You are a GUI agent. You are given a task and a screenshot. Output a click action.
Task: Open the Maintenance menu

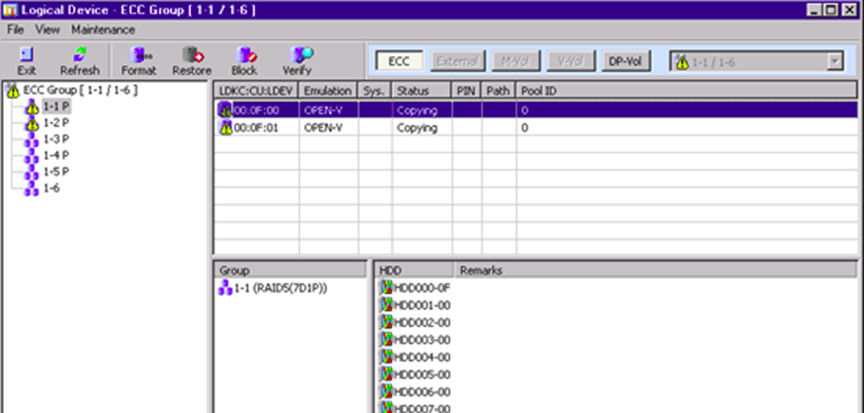pyautogui.click(x=102, y=30)
